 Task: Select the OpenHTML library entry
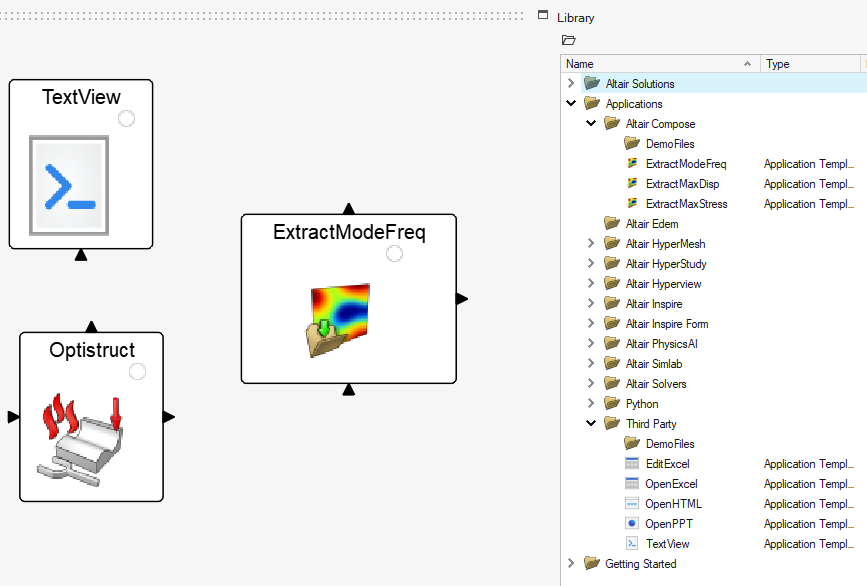[673, 504]
